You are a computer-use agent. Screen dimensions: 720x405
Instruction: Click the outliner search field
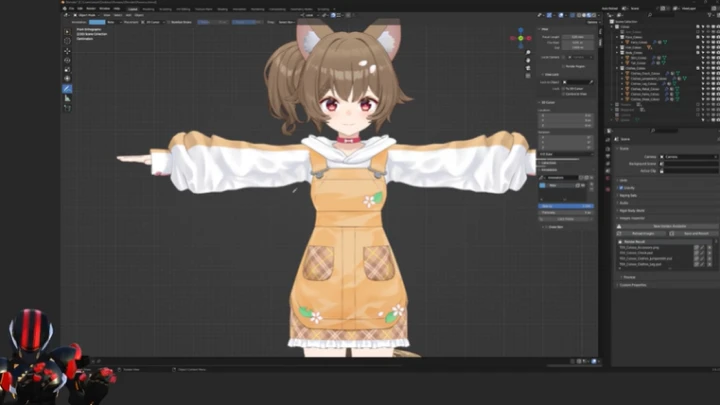pyautogui.click(x=663, y=15)
